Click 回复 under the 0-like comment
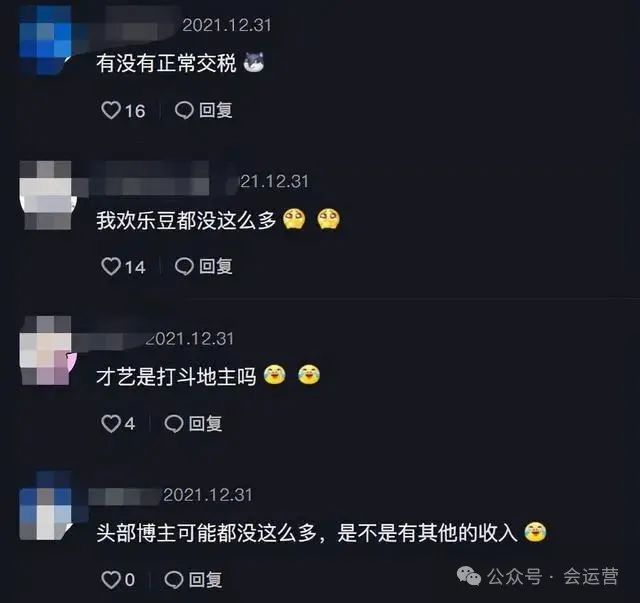640x603 pixels. (205, 580)
